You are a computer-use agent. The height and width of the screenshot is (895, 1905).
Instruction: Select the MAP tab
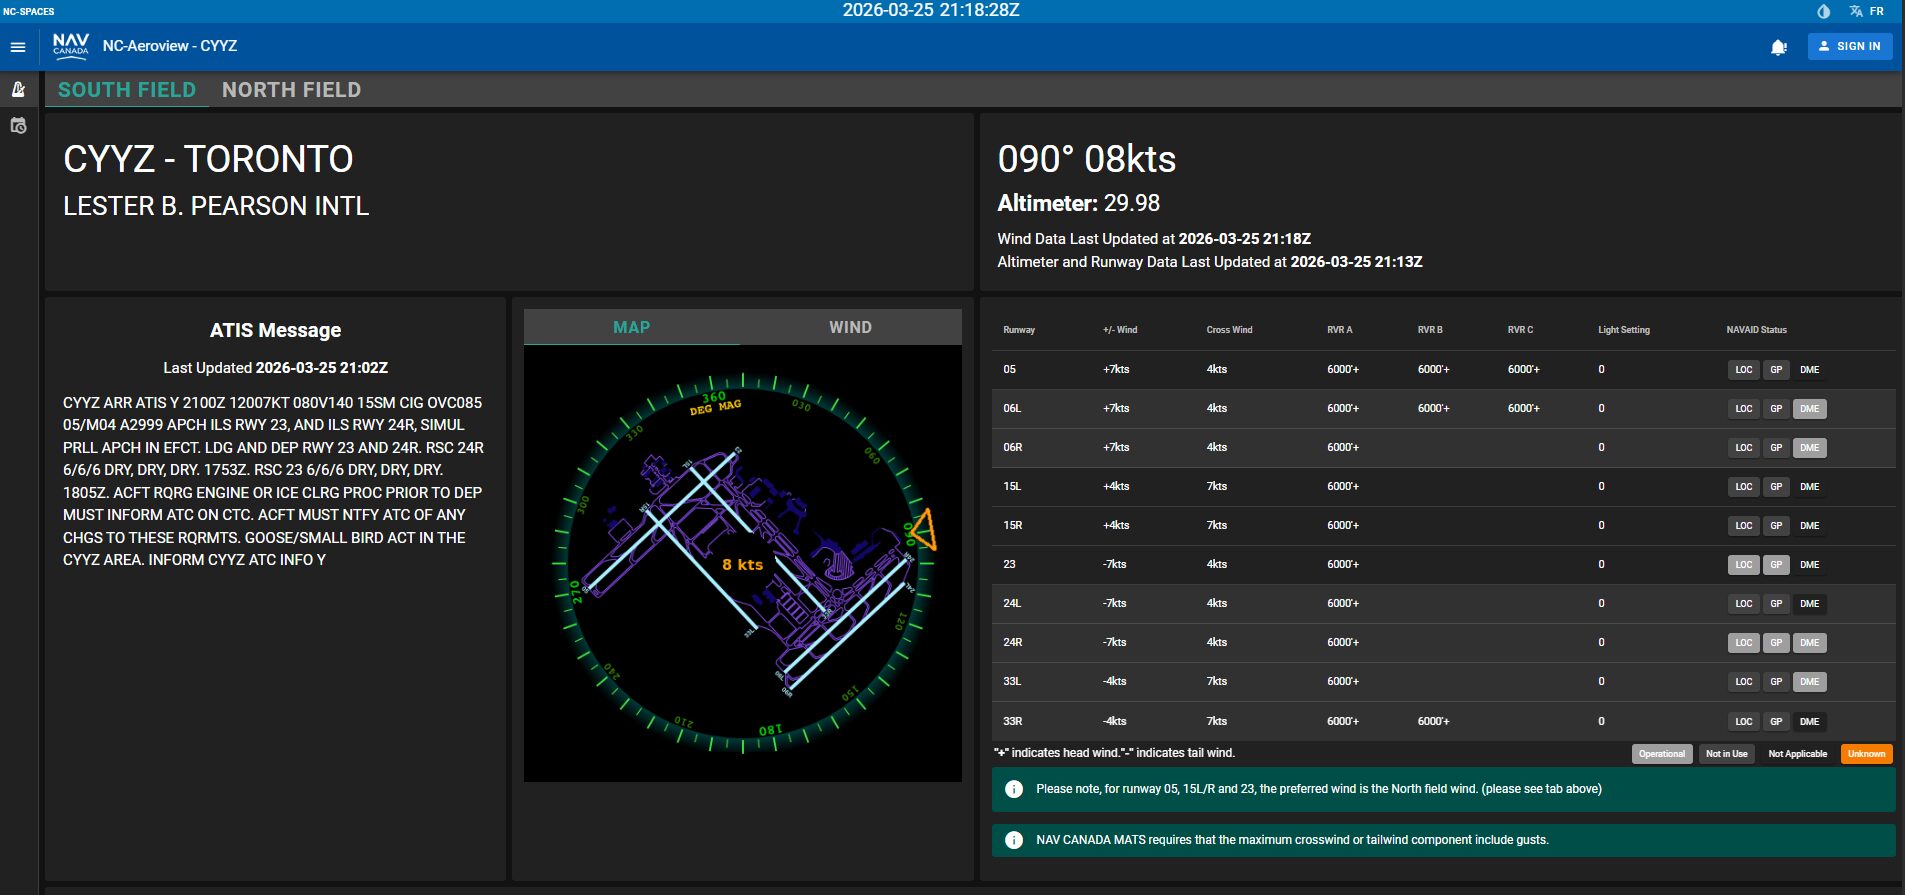[x=632, y=327]
